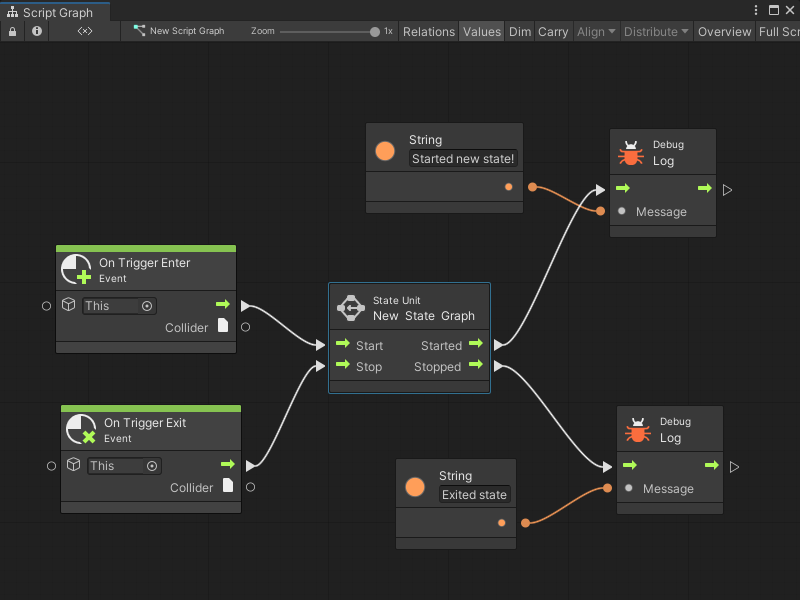Click the code view icon in the toolbar

(x=83, y=31)
